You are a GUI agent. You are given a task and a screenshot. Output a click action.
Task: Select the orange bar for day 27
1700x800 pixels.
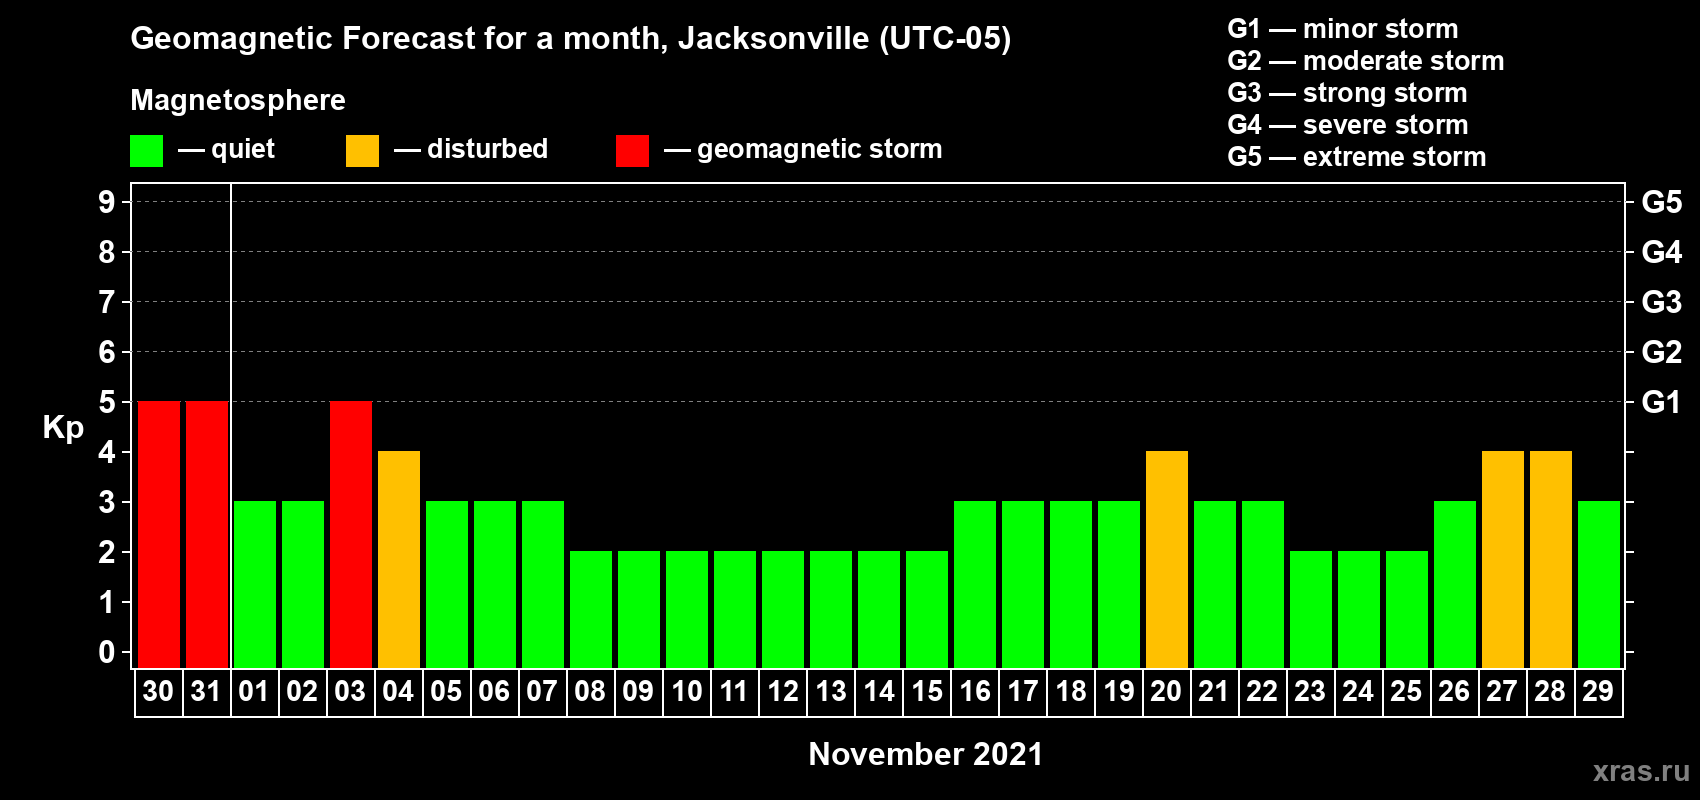coord(1503,560)
